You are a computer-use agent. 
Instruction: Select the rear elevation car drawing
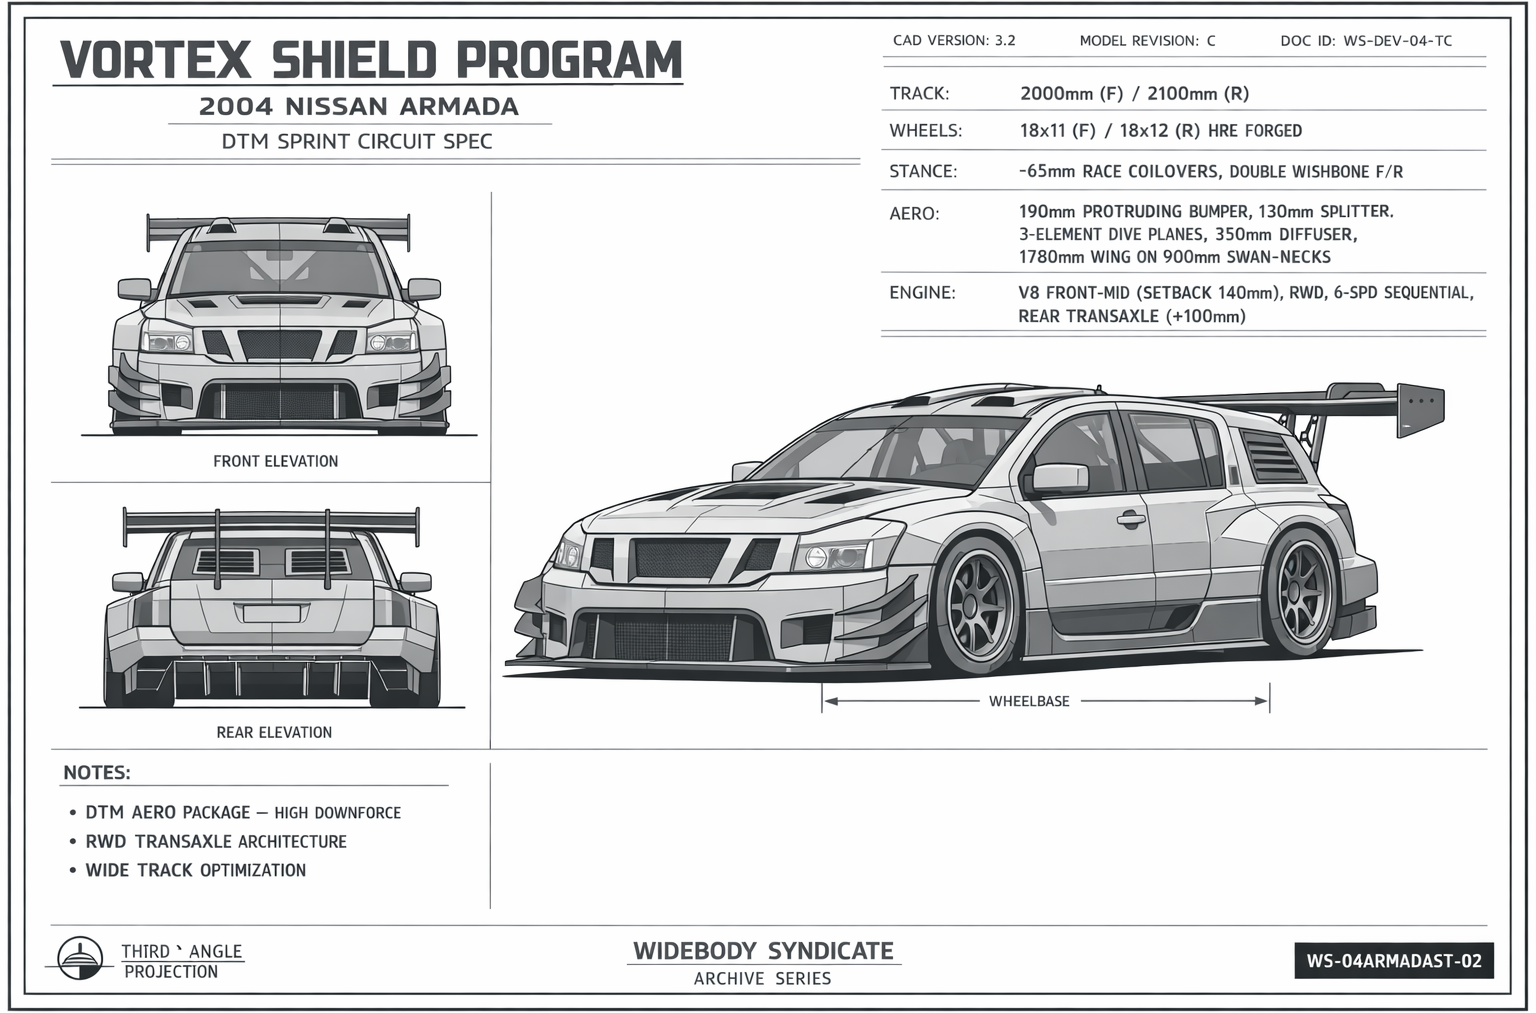tap(272, 606)
